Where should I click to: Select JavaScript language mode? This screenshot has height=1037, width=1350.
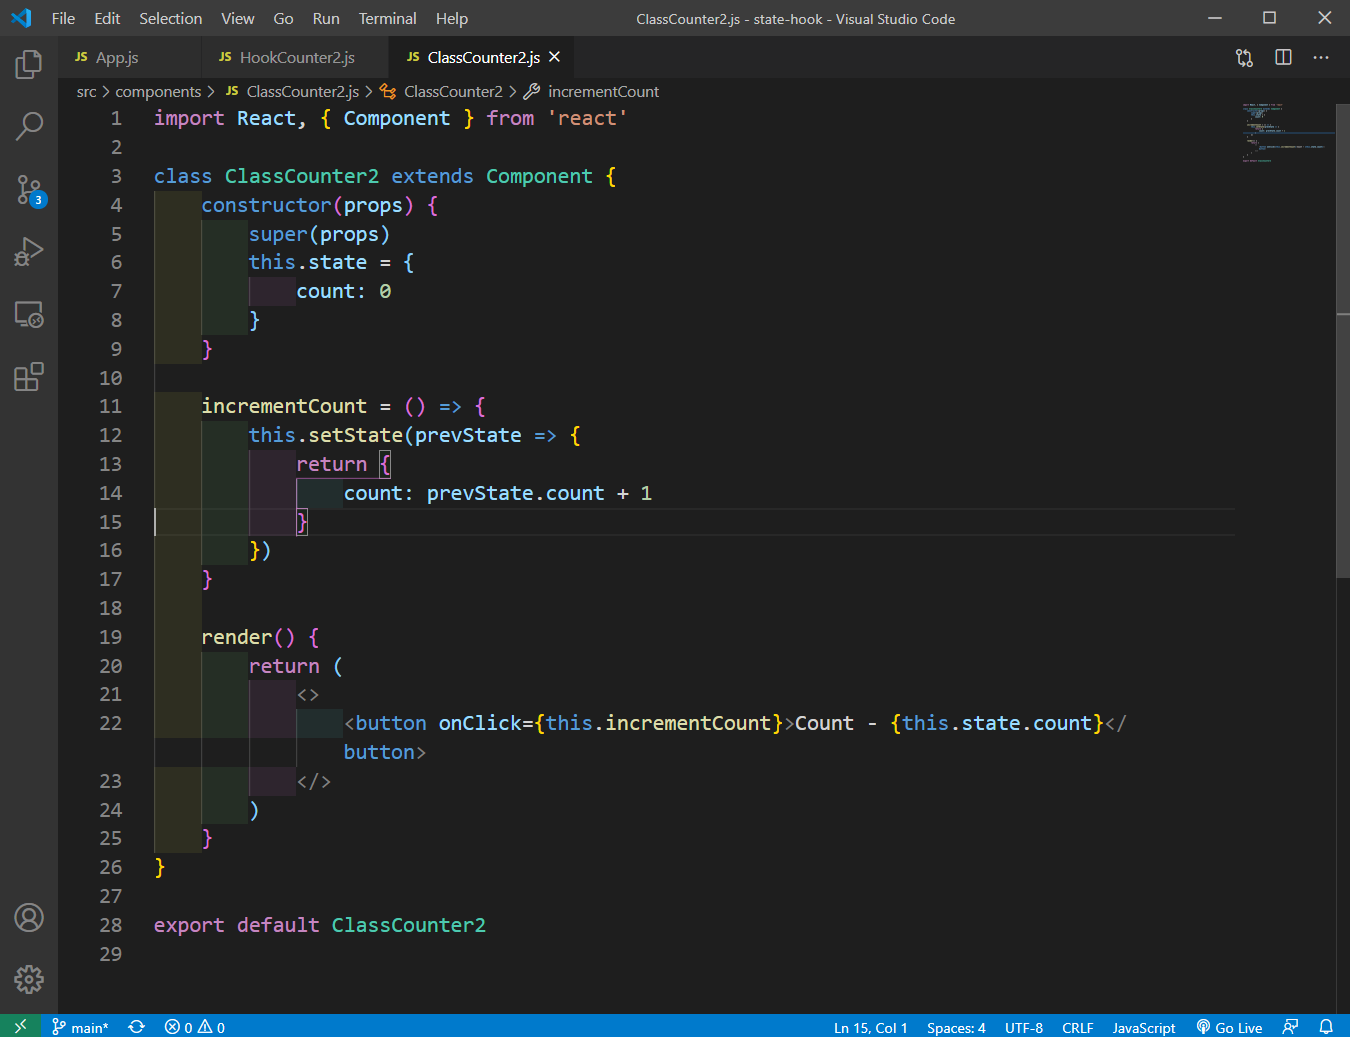click(1144, 1027)
